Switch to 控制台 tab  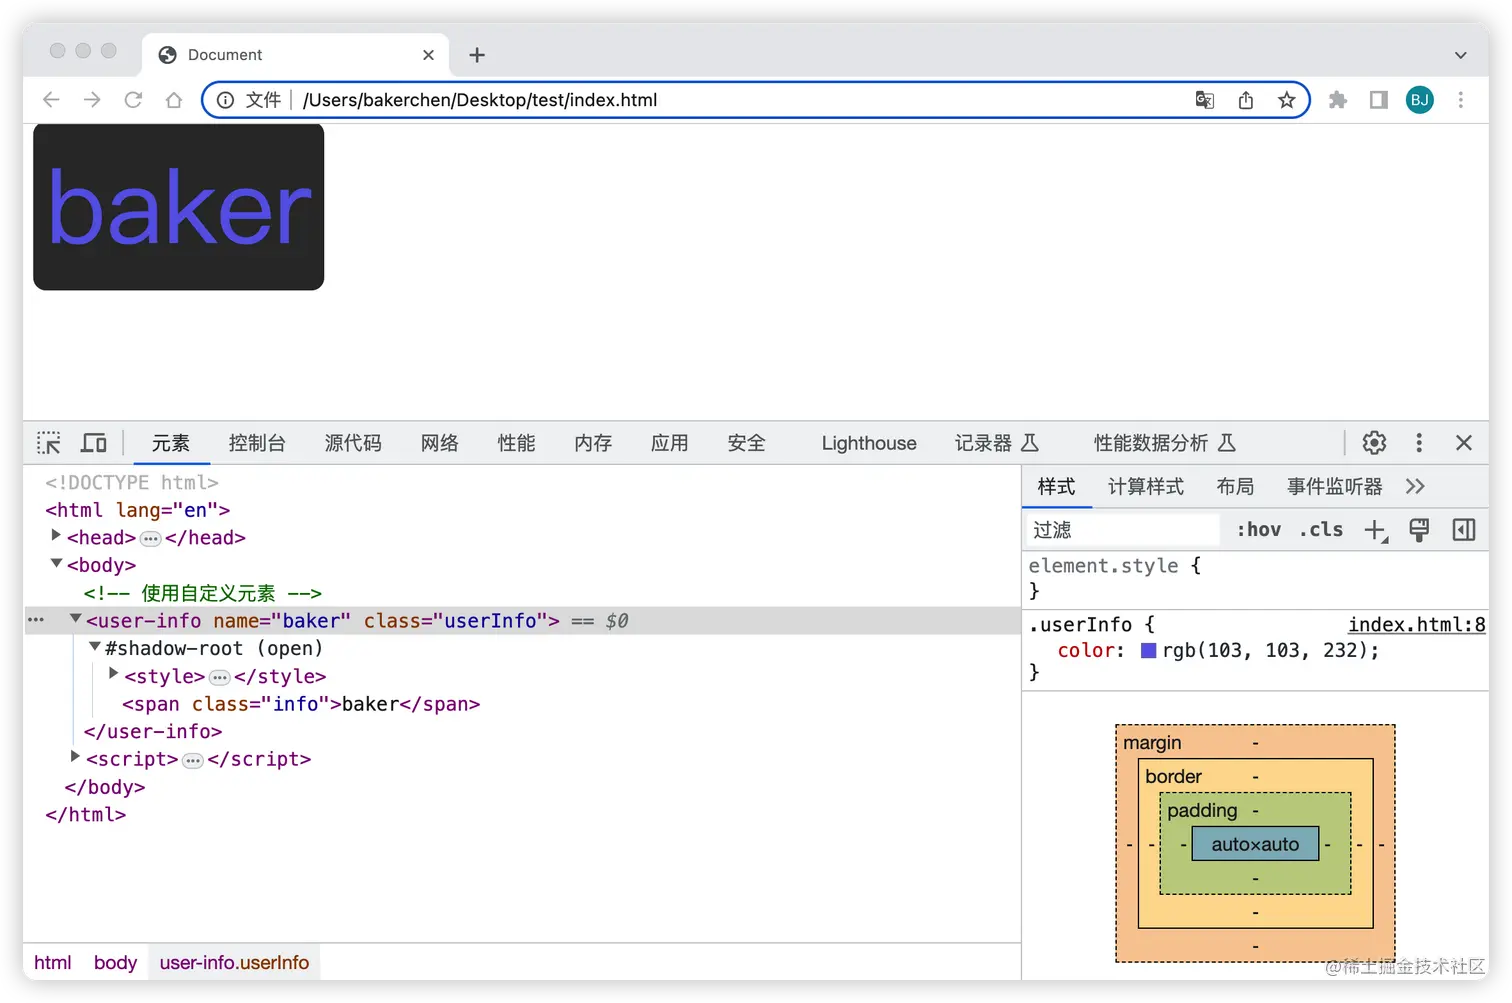click(x=257, y=443)
